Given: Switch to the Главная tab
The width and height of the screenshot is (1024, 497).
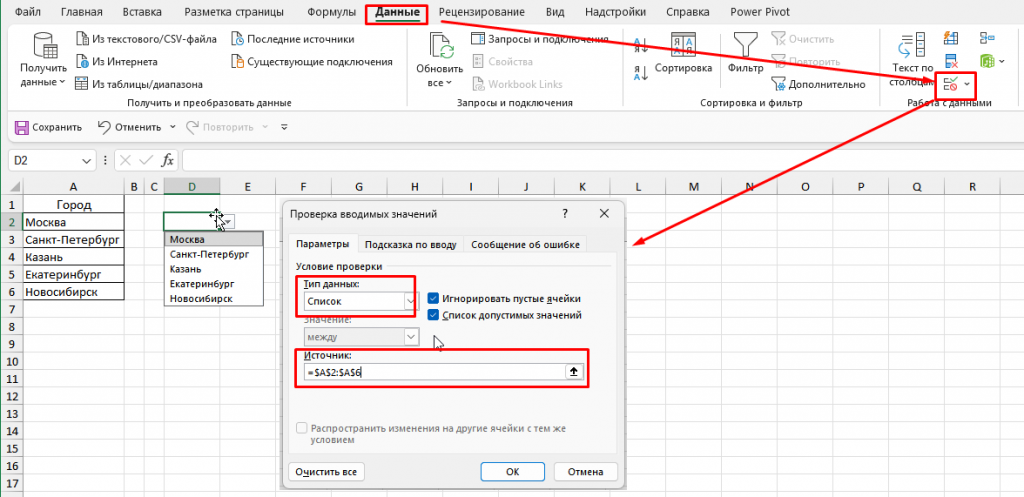Looking at the screenshot, I should point(82,12).
